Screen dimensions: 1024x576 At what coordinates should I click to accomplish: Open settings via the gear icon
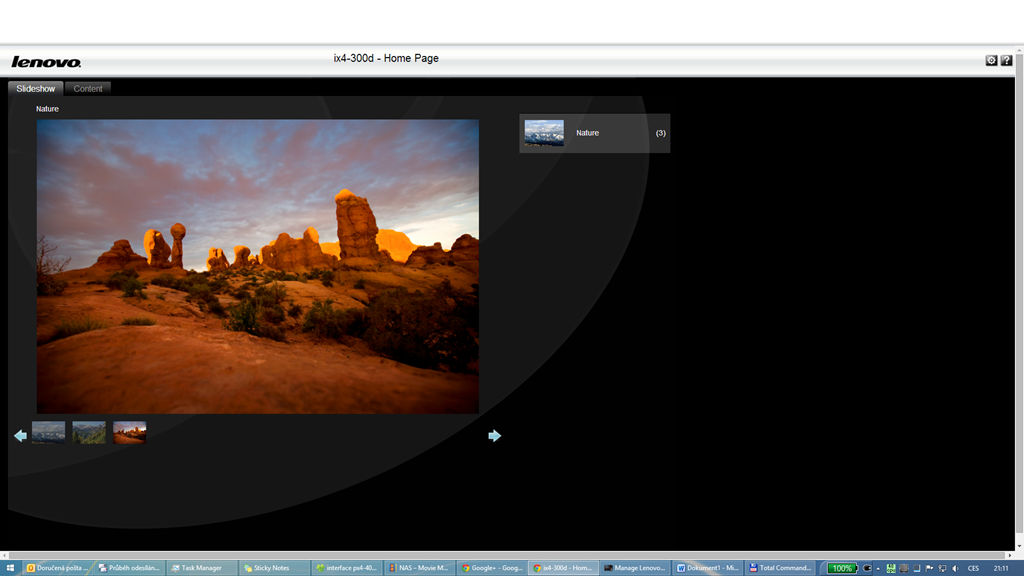coord(991,60)
